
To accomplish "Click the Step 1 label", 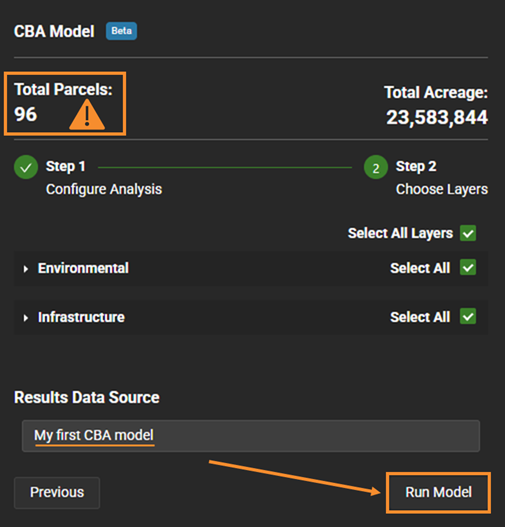I will (x=66, y=166).
